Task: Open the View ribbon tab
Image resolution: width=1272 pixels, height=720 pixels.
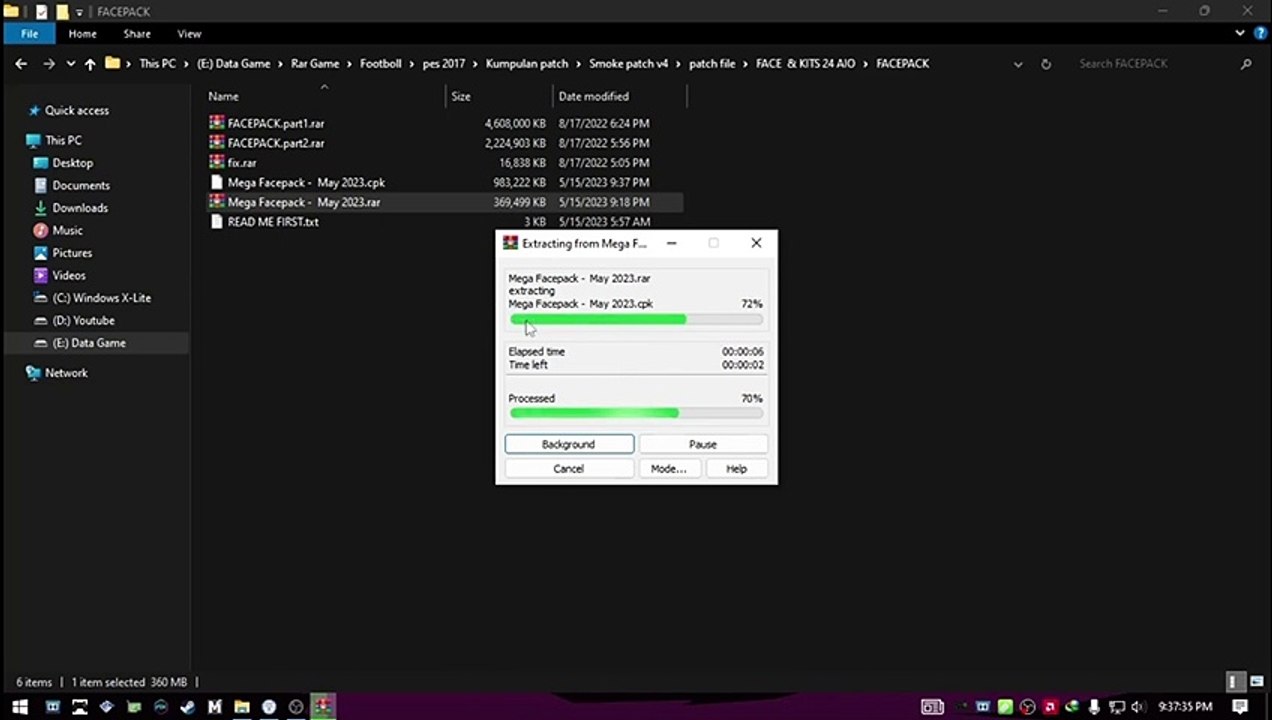Action: coord(189,33)
